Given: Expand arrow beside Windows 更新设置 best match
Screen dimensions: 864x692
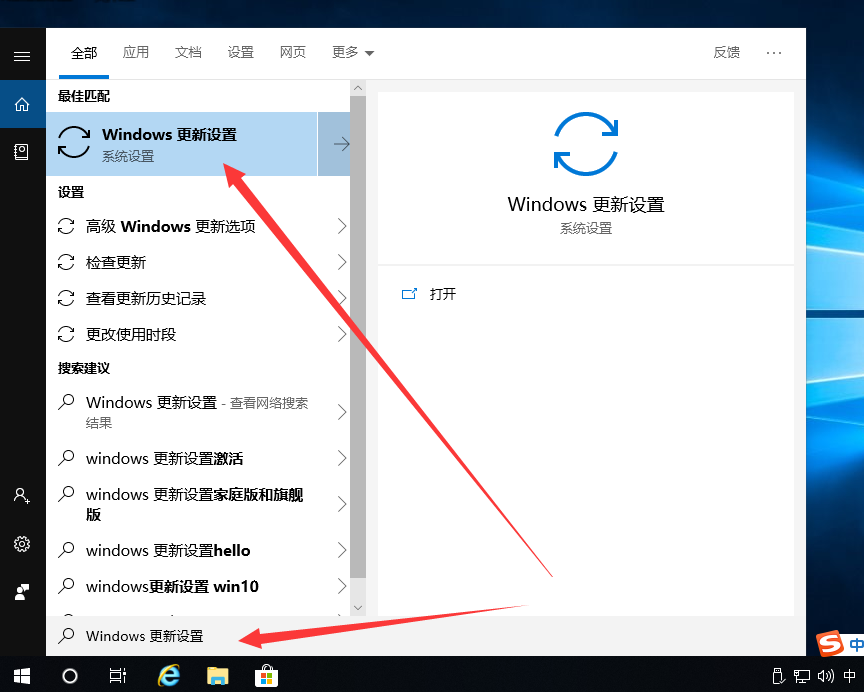Looking at the screenshot, I should tap(334, 144).
